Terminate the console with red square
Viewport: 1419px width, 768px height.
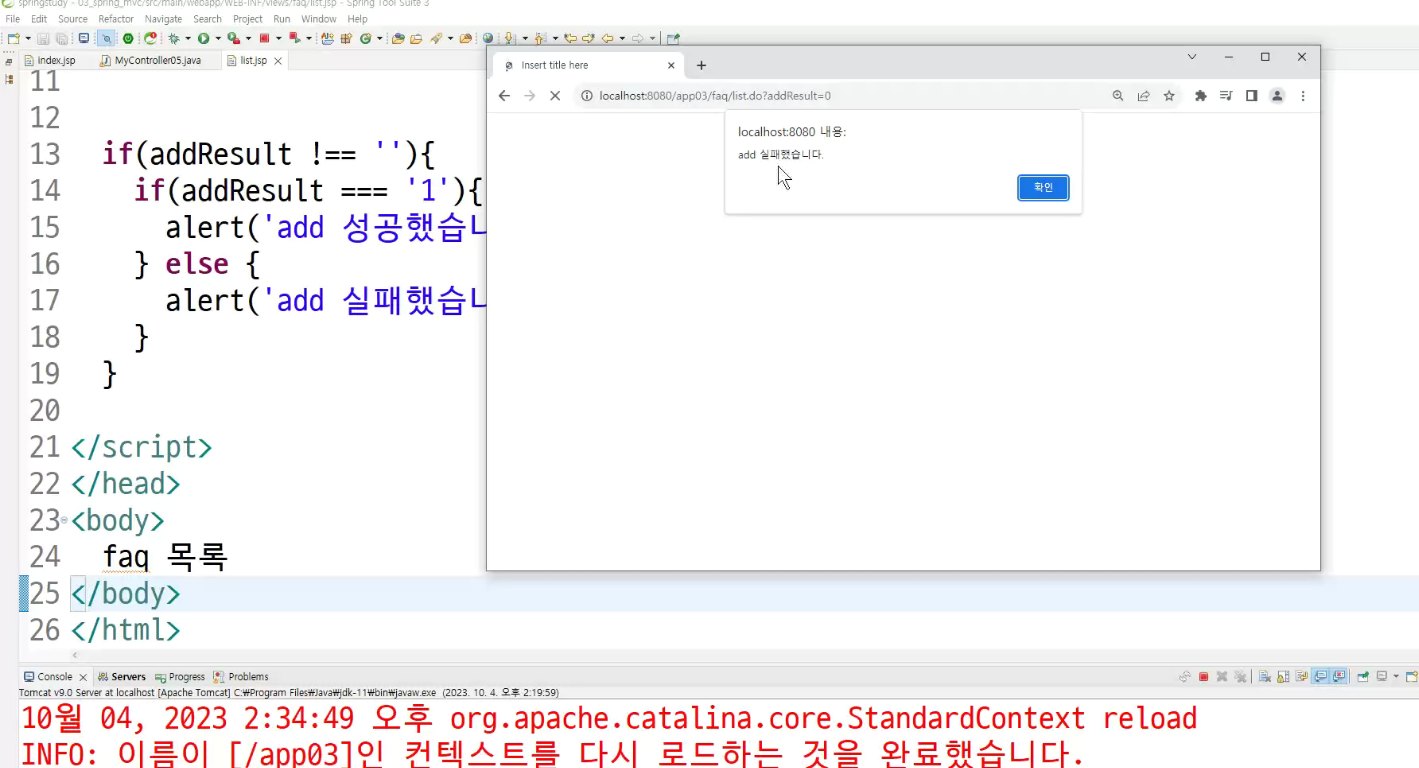[x=1203, y=677]
